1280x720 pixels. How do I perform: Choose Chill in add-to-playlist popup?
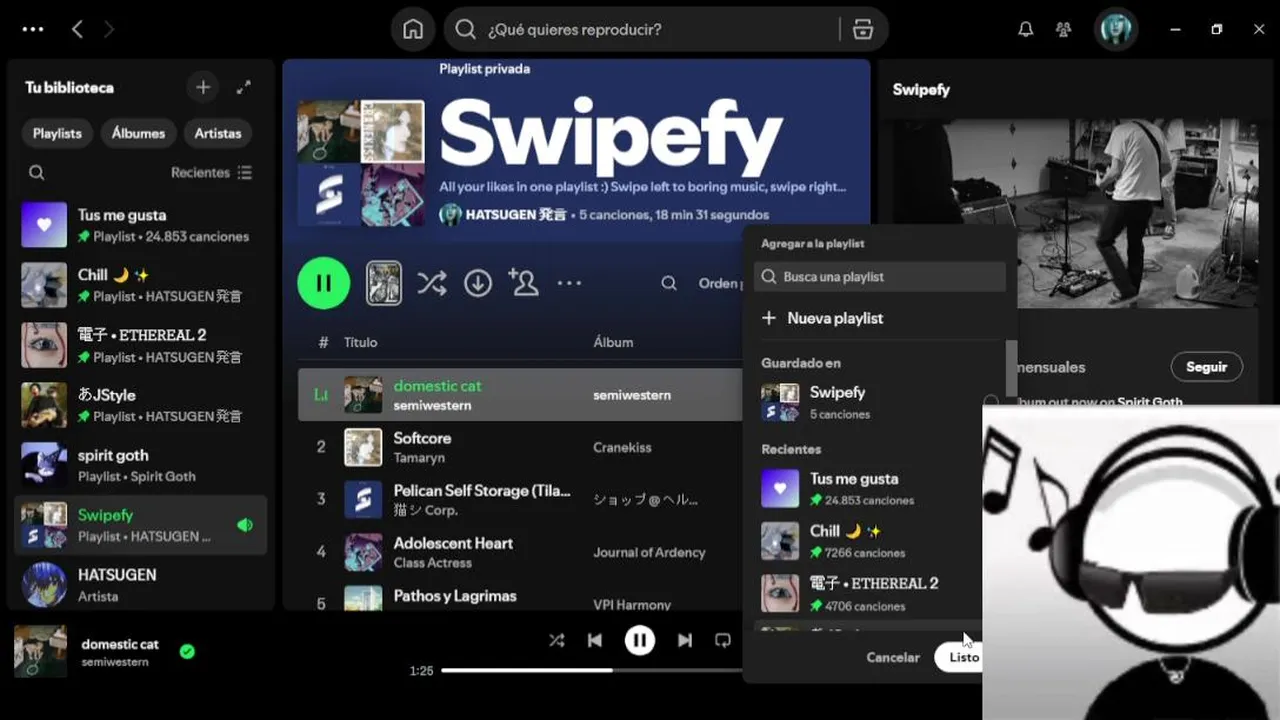tap(868, 541)
